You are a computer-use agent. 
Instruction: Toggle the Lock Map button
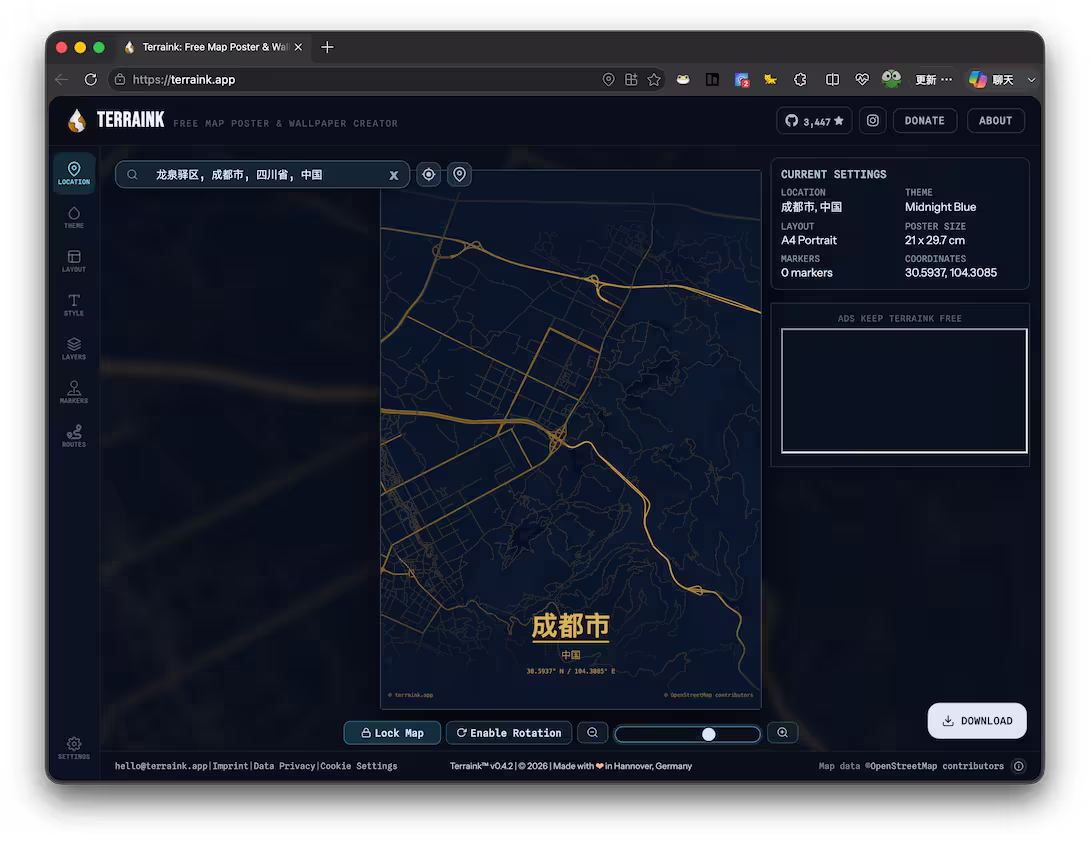tap(392, 733)
